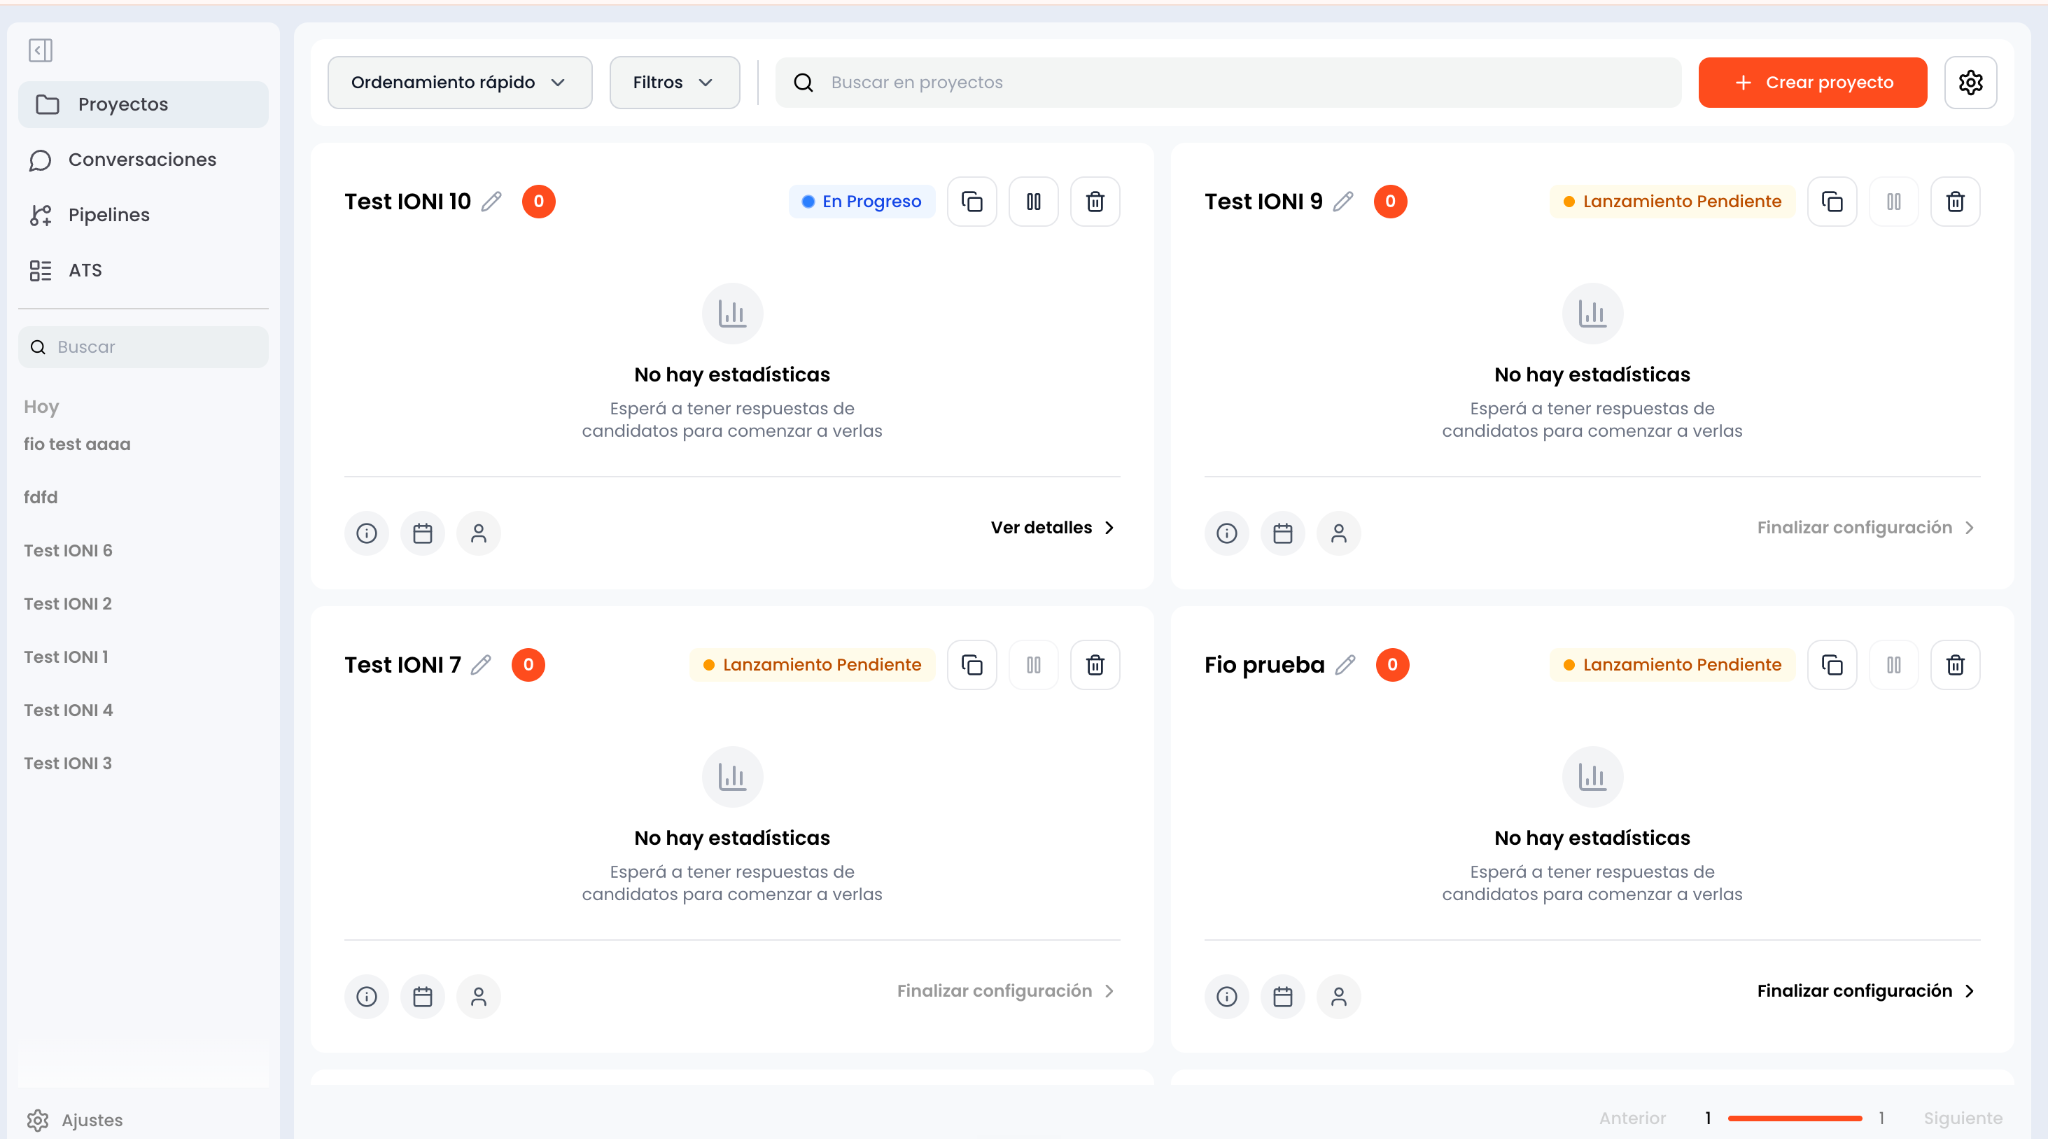Click Finalizar configuración on Test IONI 7
2048x1139 pixels.
pyautogui.click(x=1006, y=990)
